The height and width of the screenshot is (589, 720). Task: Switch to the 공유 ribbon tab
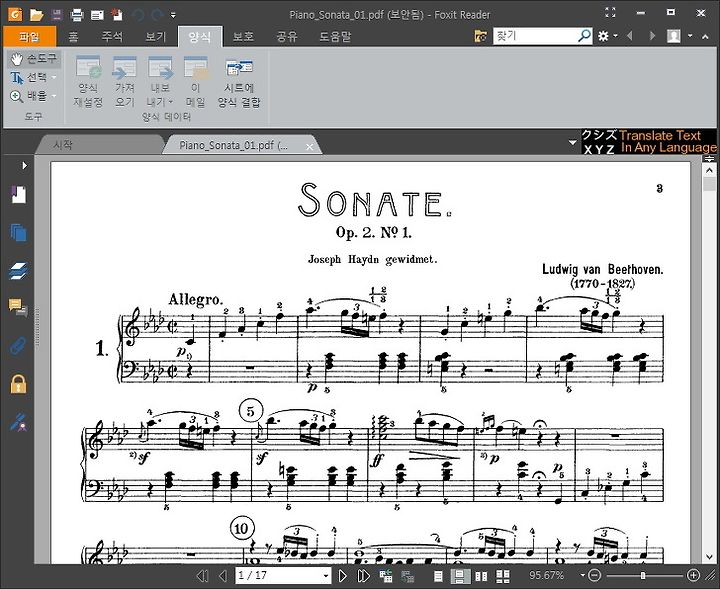[x=287, y=36]
